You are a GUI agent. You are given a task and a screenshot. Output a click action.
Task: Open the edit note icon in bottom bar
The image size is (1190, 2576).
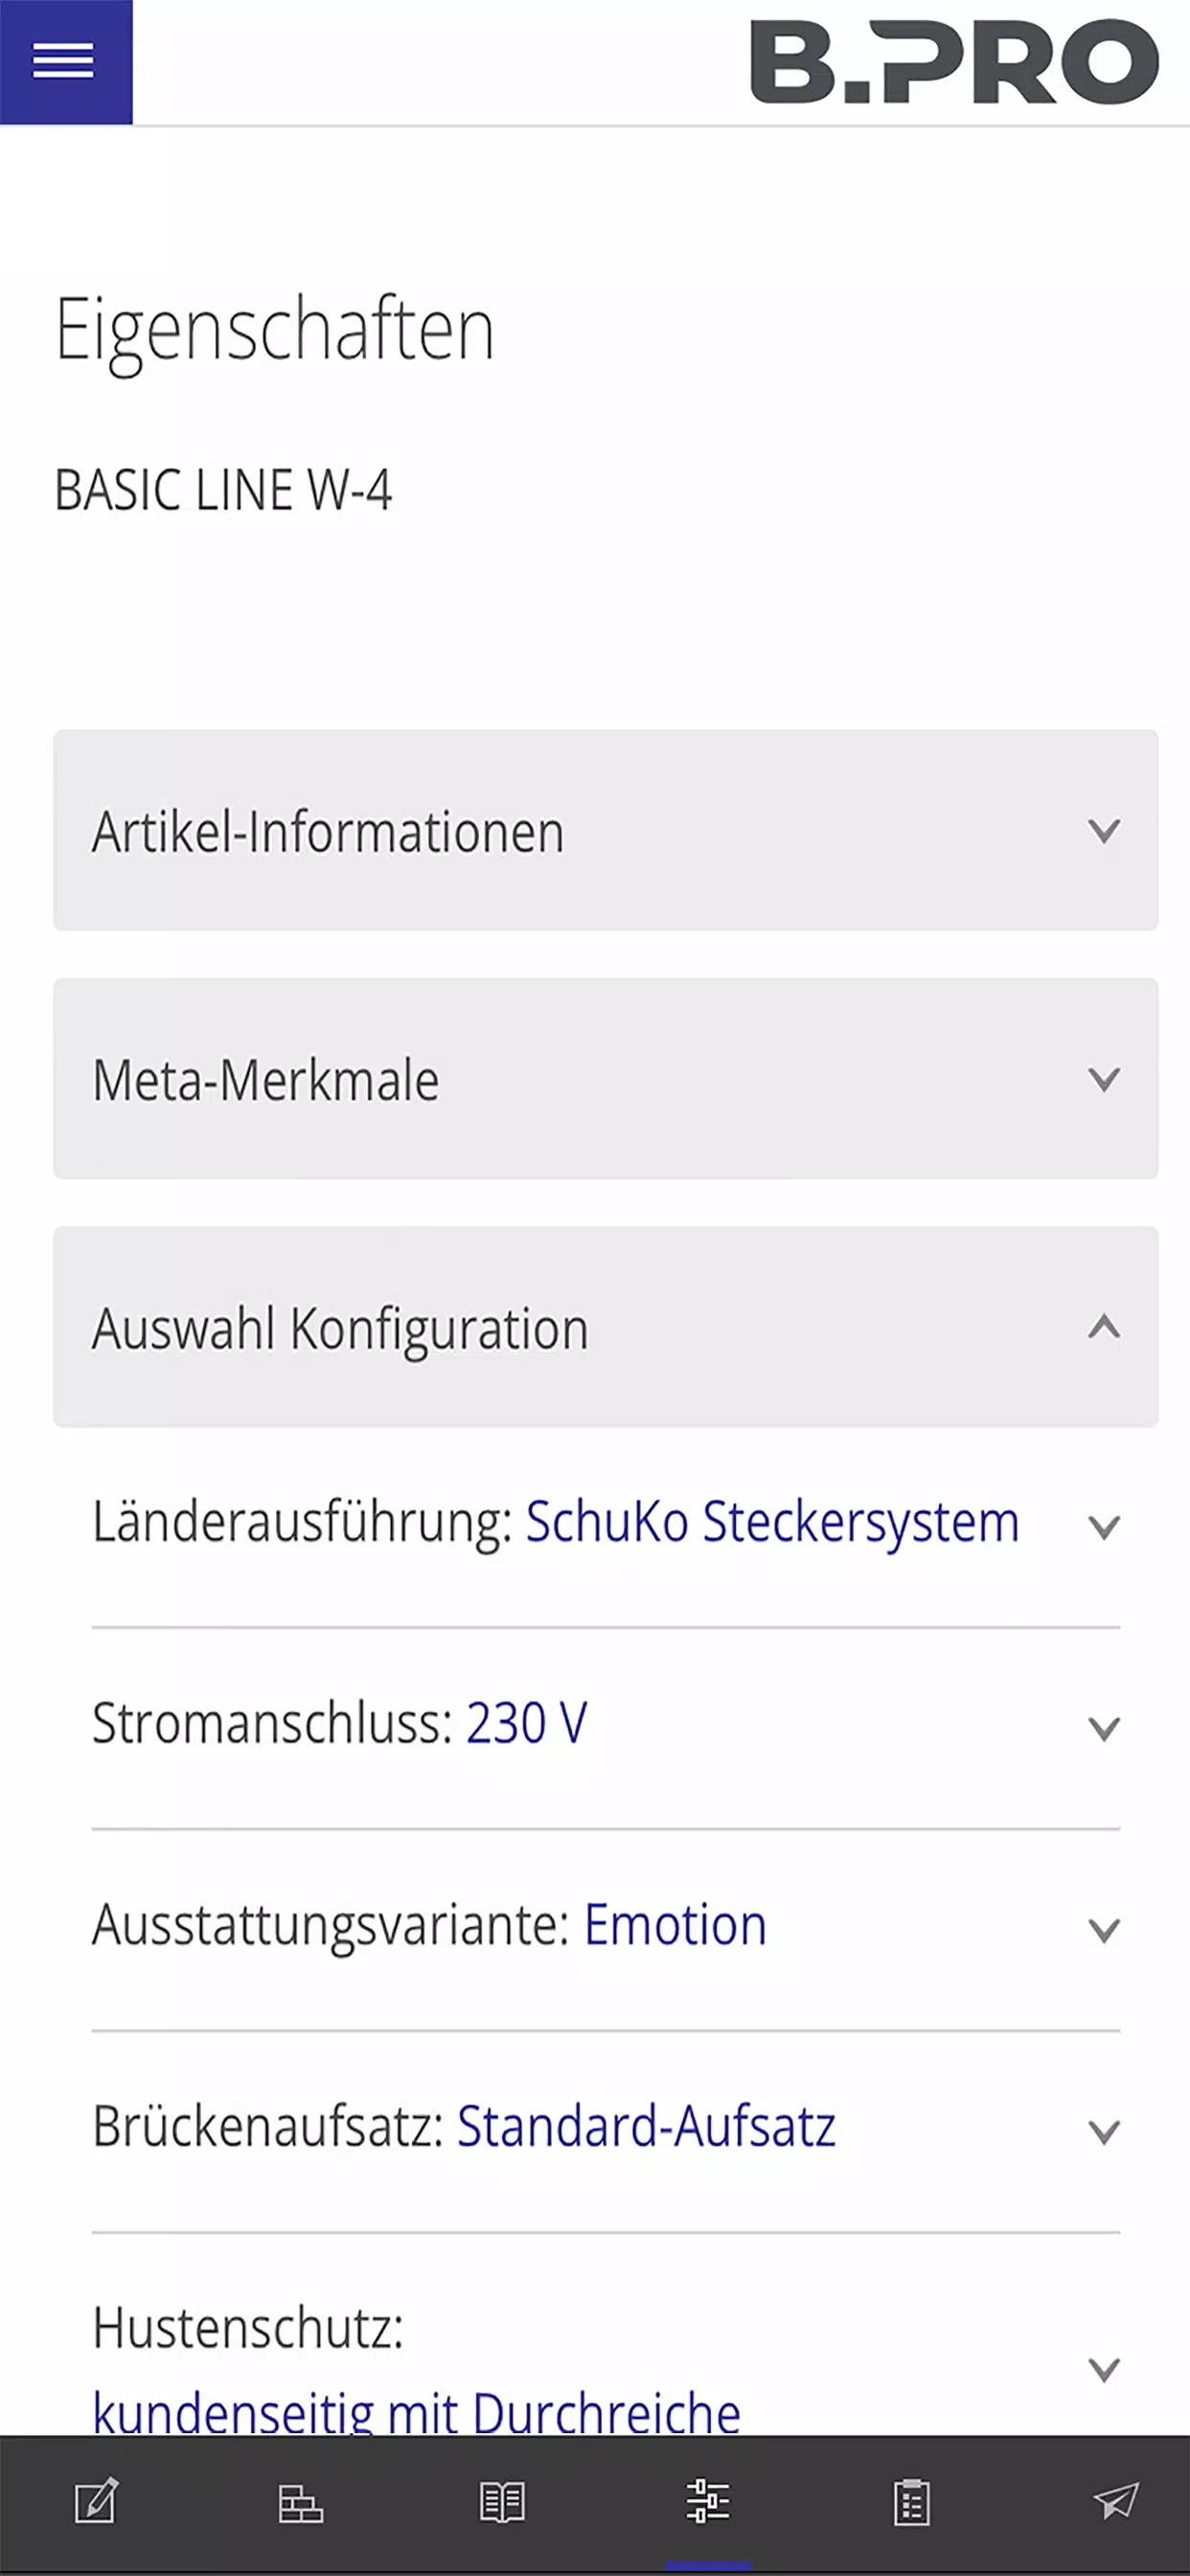point(97,2501)
